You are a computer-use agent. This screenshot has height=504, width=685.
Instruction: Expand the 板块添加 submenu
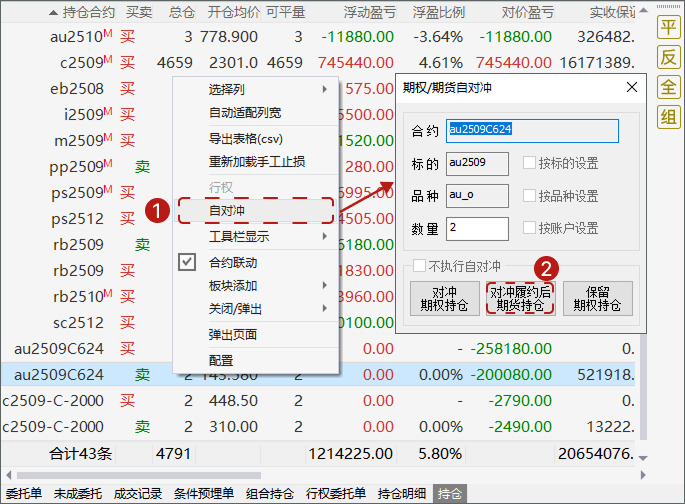point(256,286)
